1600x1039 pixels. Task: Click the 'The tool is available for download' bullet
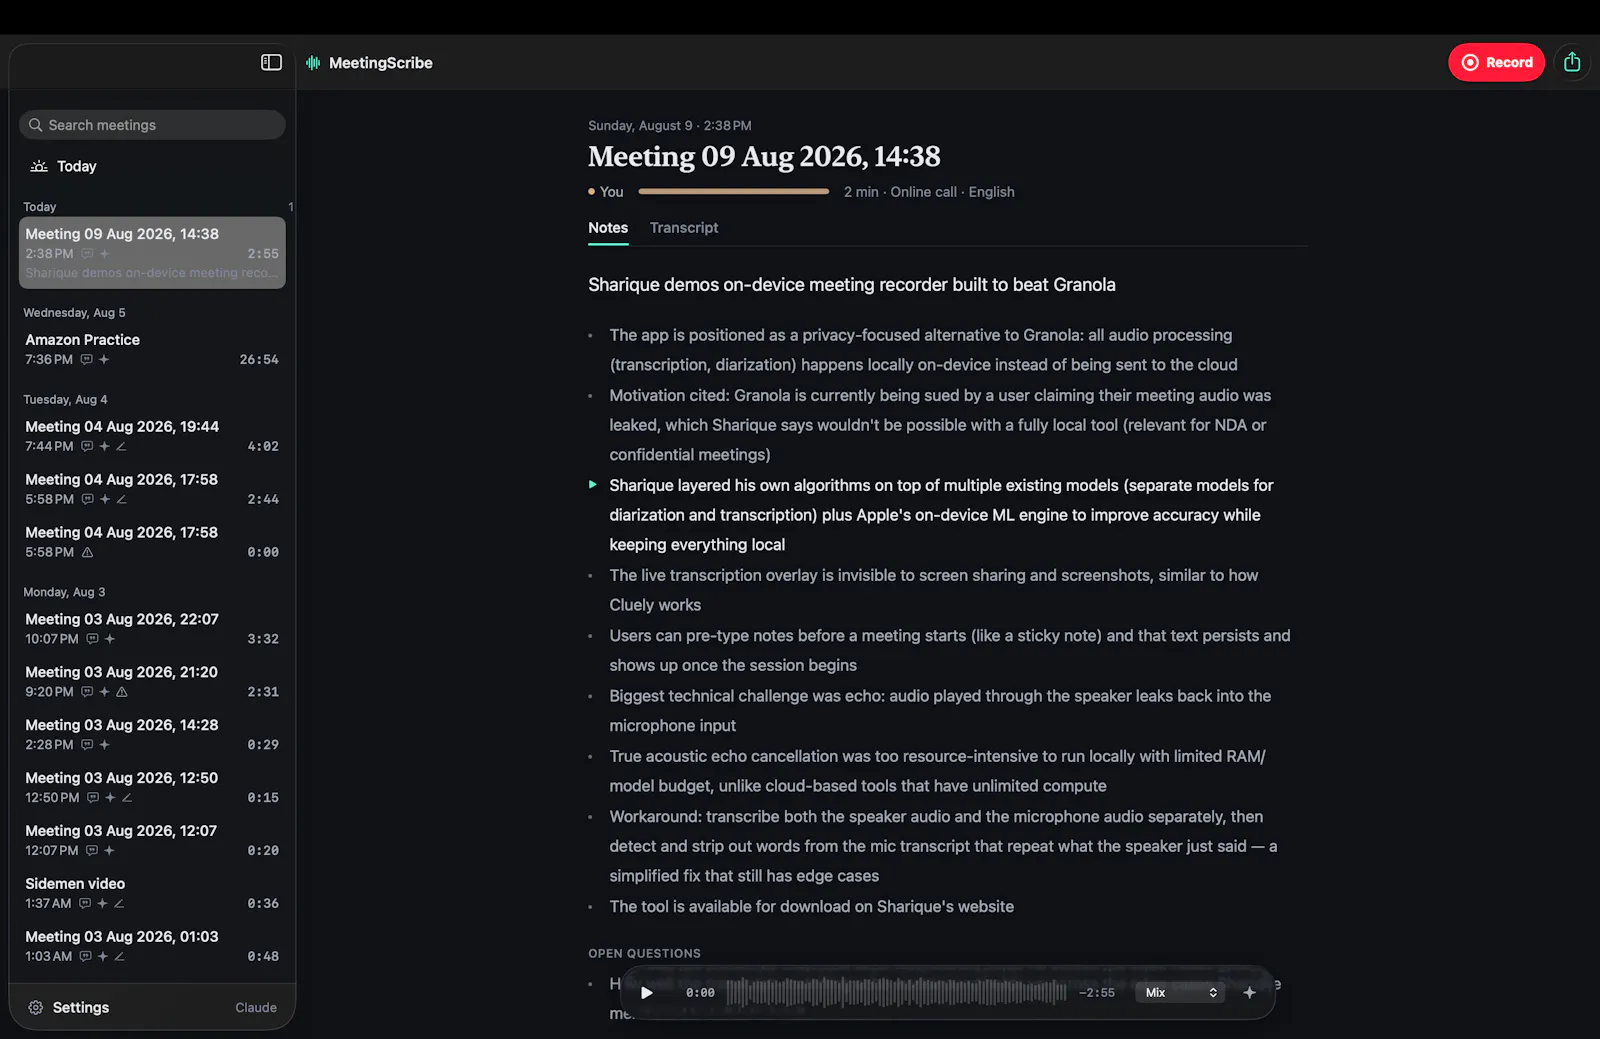click(812, 907)
